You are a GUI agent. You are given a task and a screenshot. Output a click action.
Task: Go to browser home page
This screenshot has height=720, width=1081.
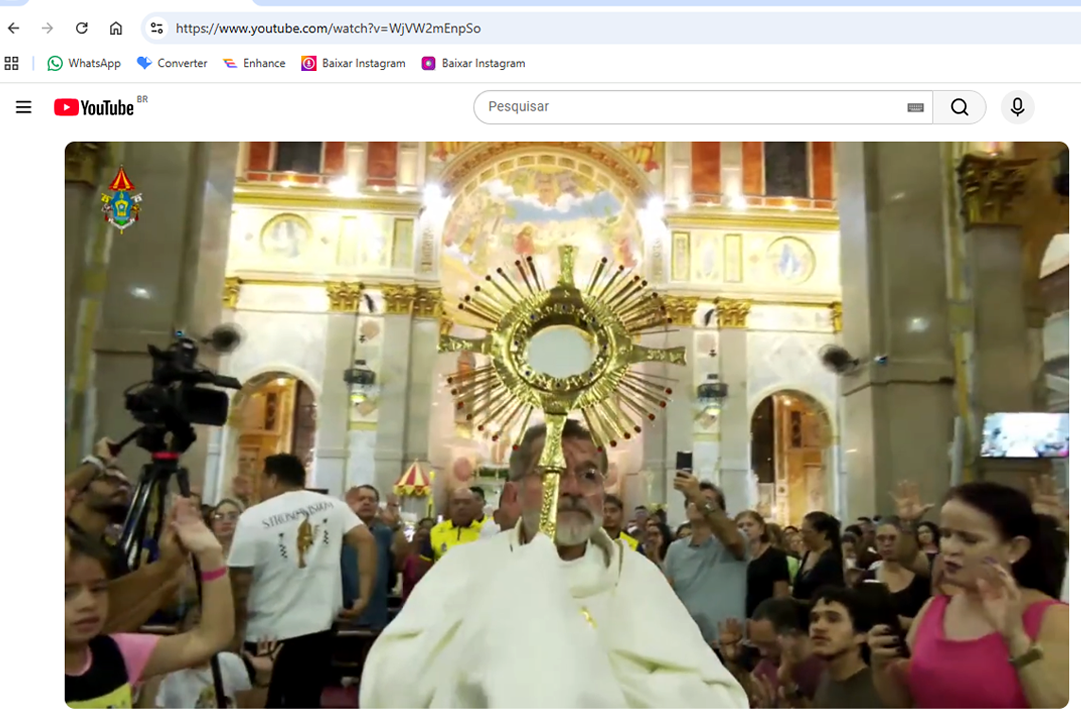(116, 28)
